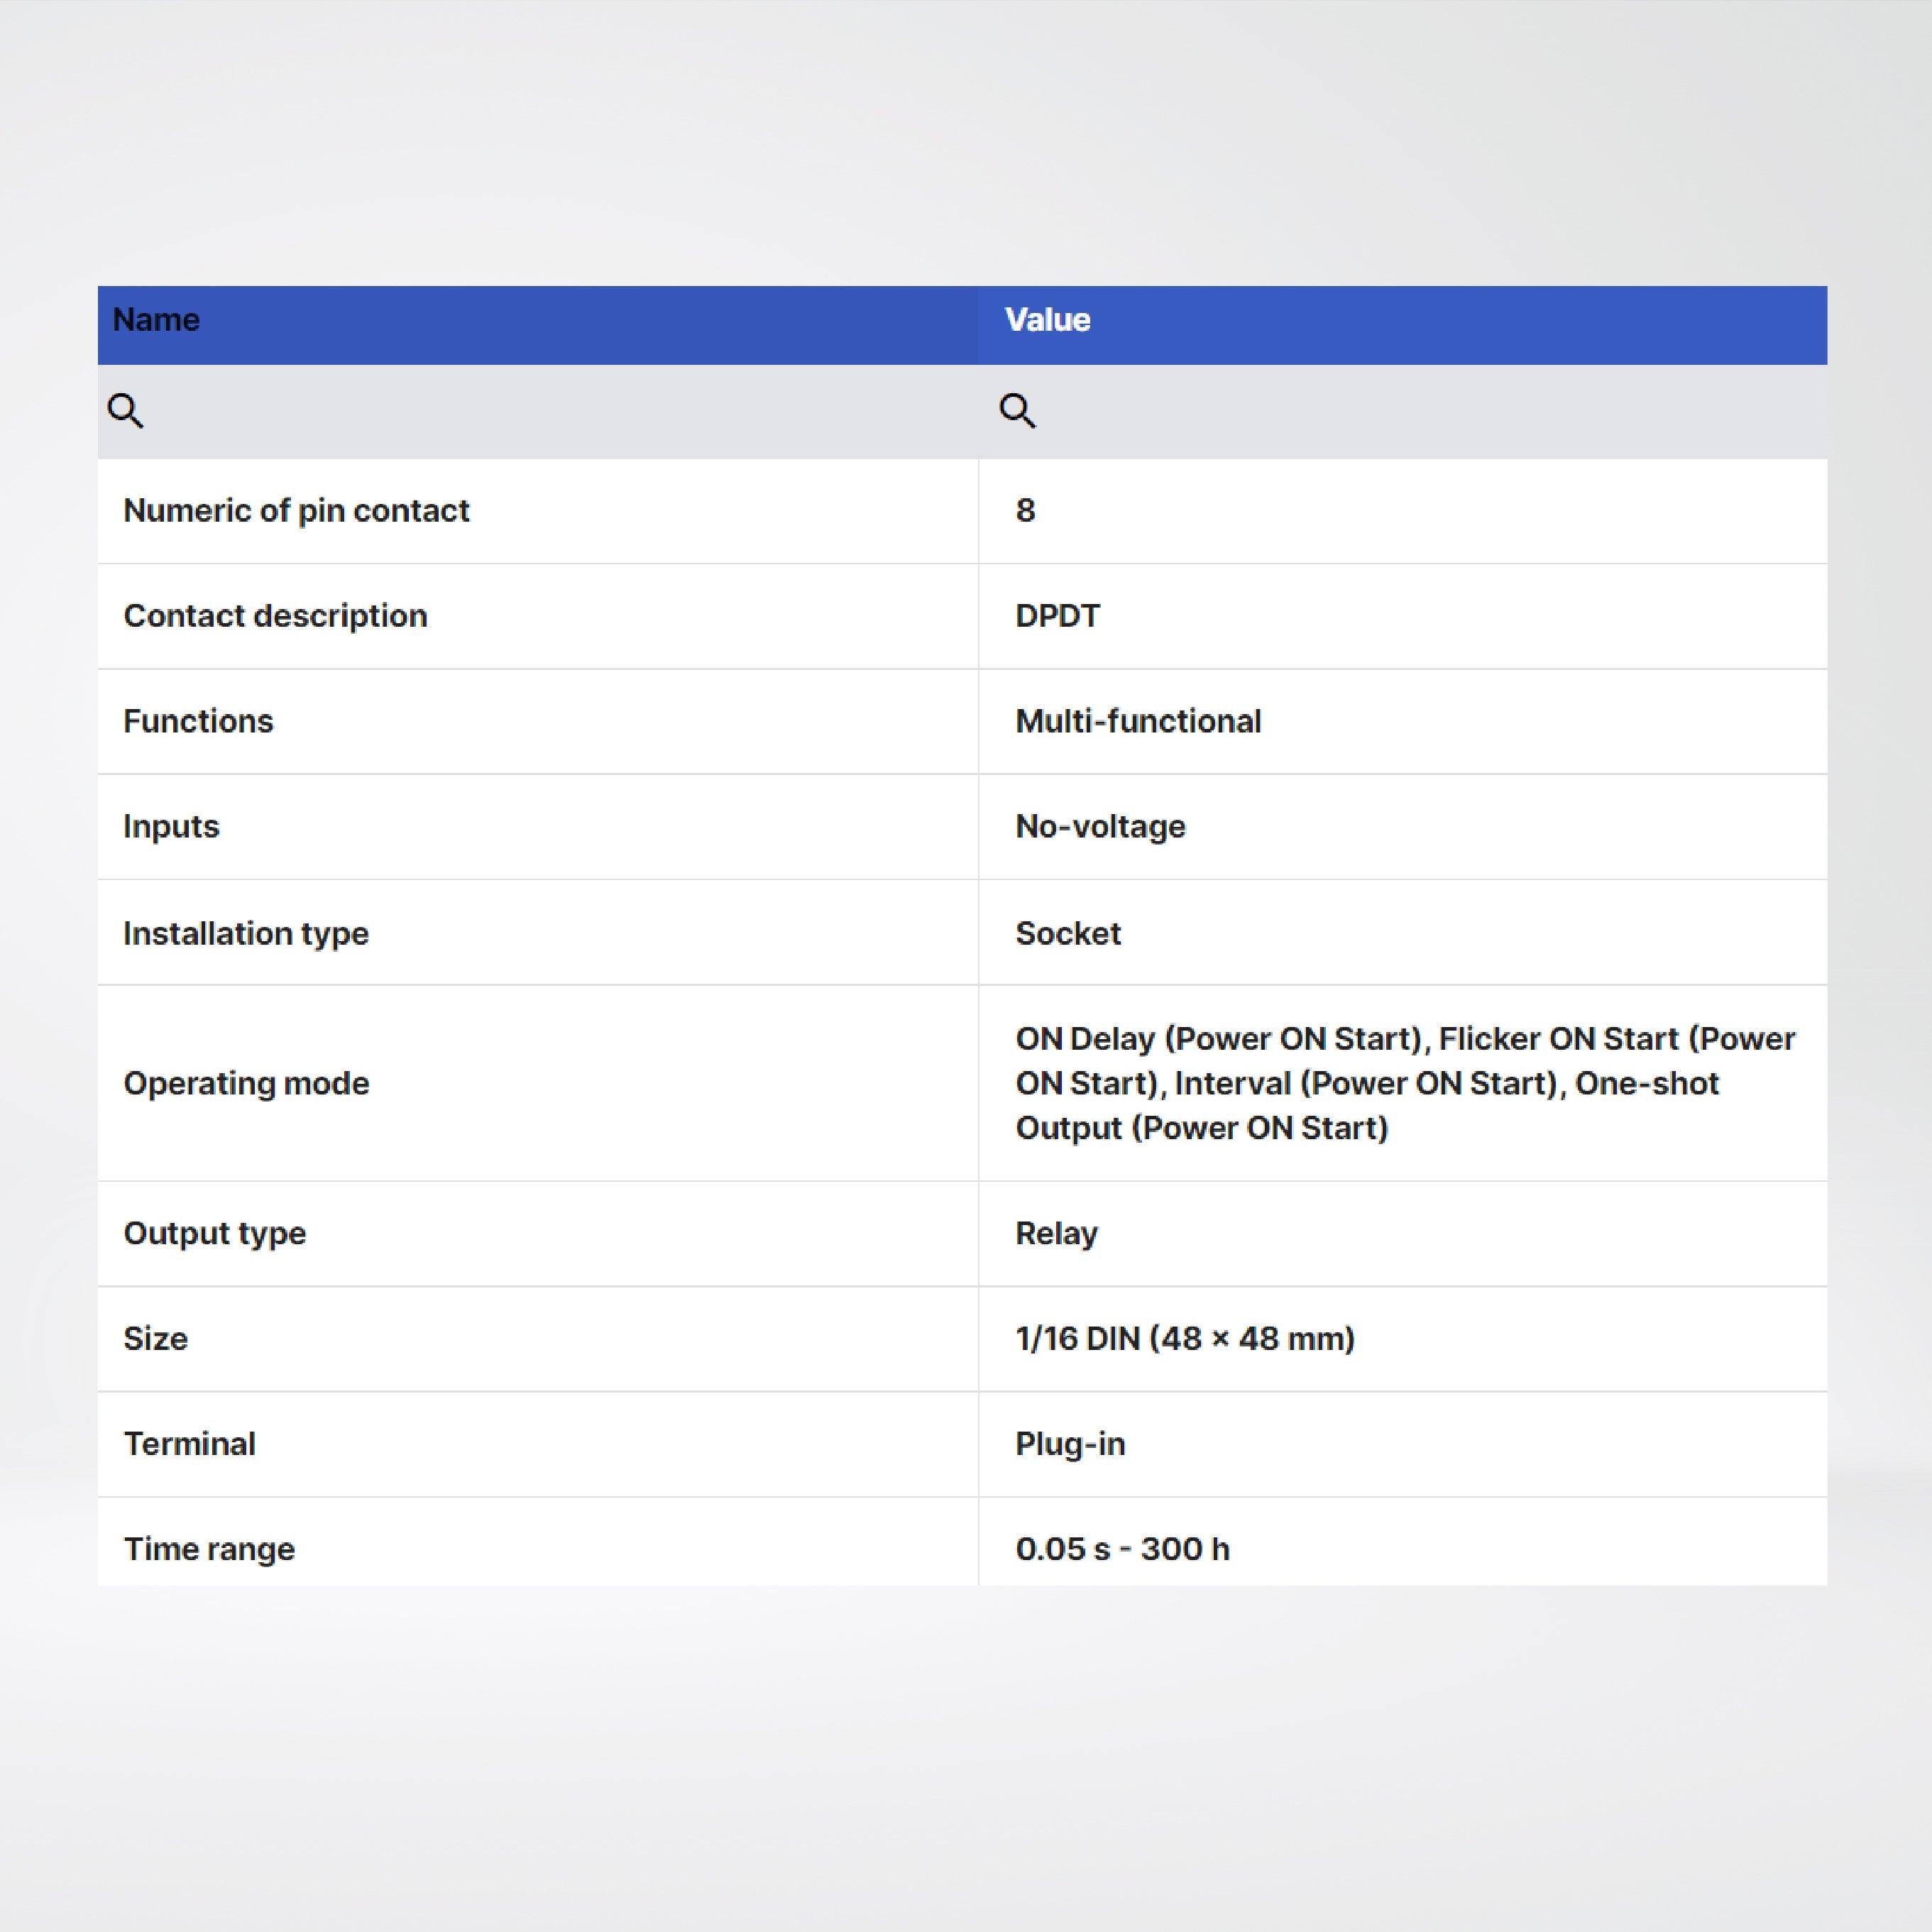The width and height of the screenshot is (1932, 1932).
Task: Select the 'Socket' value cell
Action: click(x=1402, y=932)
